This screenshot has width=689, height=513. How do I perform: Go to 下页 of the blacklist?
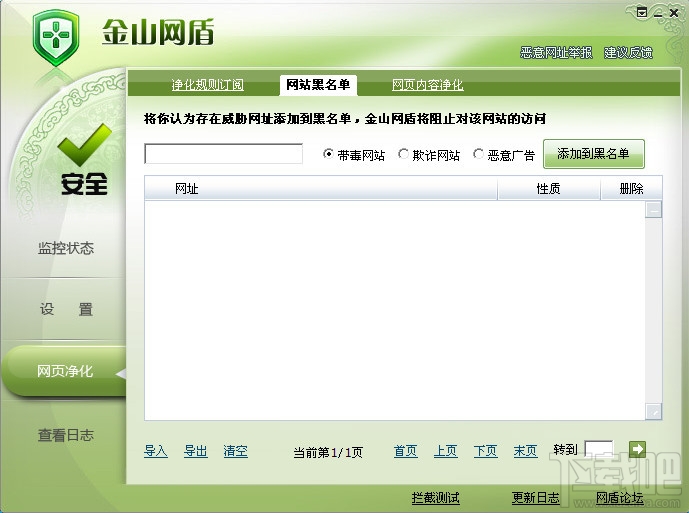(x=486, y=451)
